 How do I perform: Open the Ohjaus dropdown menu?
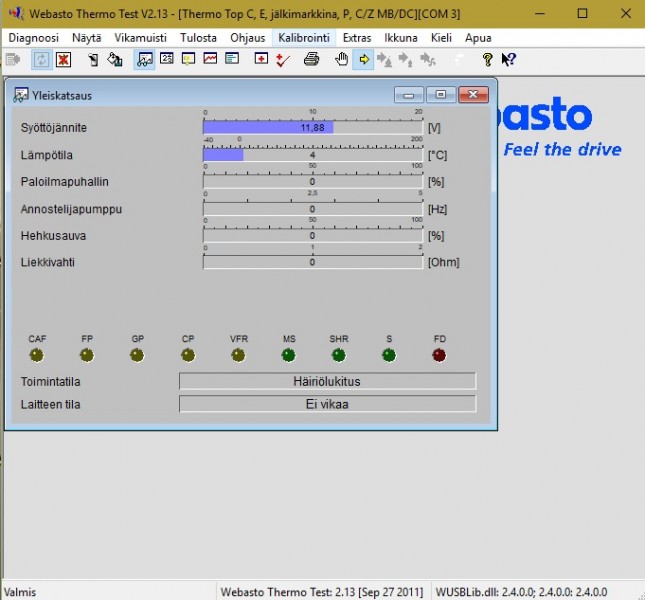248,38
